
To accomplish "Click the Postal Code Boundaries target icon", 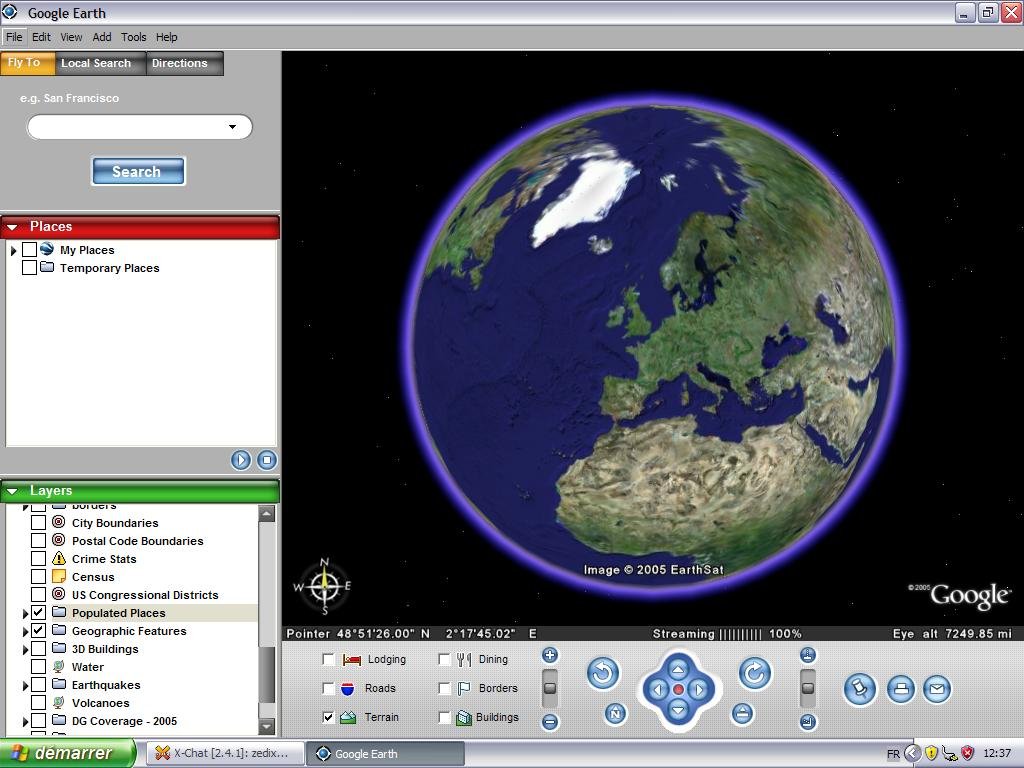I will pos(59,541).
